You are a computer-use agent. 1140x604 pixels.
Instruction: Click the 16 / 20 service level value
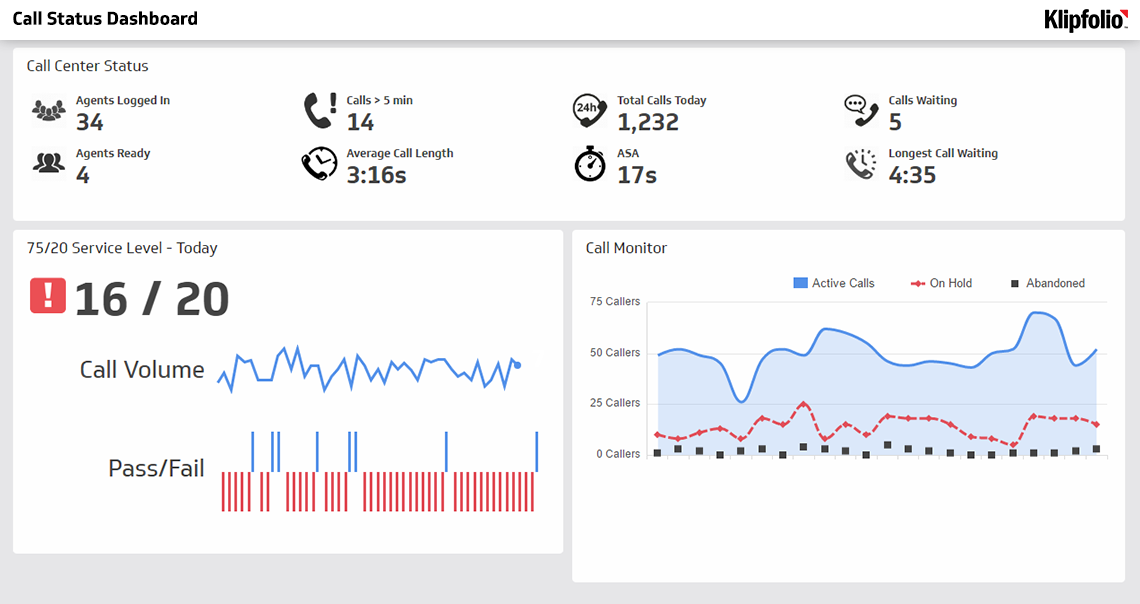(x=152, y=299)
